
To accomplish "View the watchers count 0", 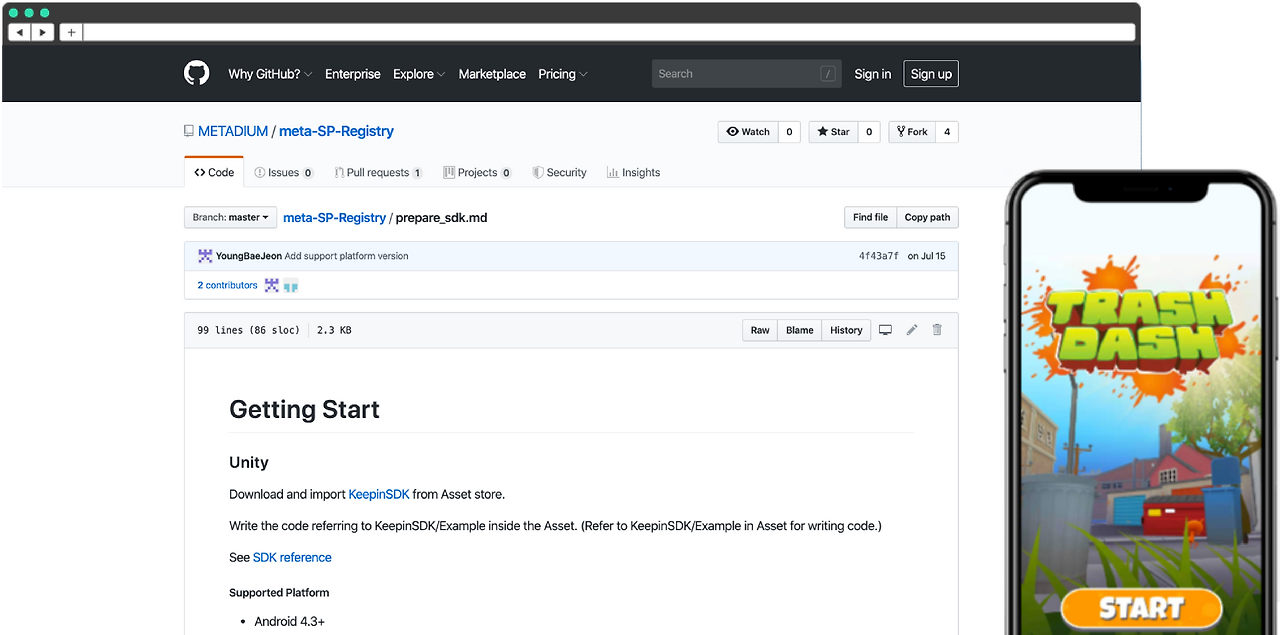I will [x=789, y=132].
